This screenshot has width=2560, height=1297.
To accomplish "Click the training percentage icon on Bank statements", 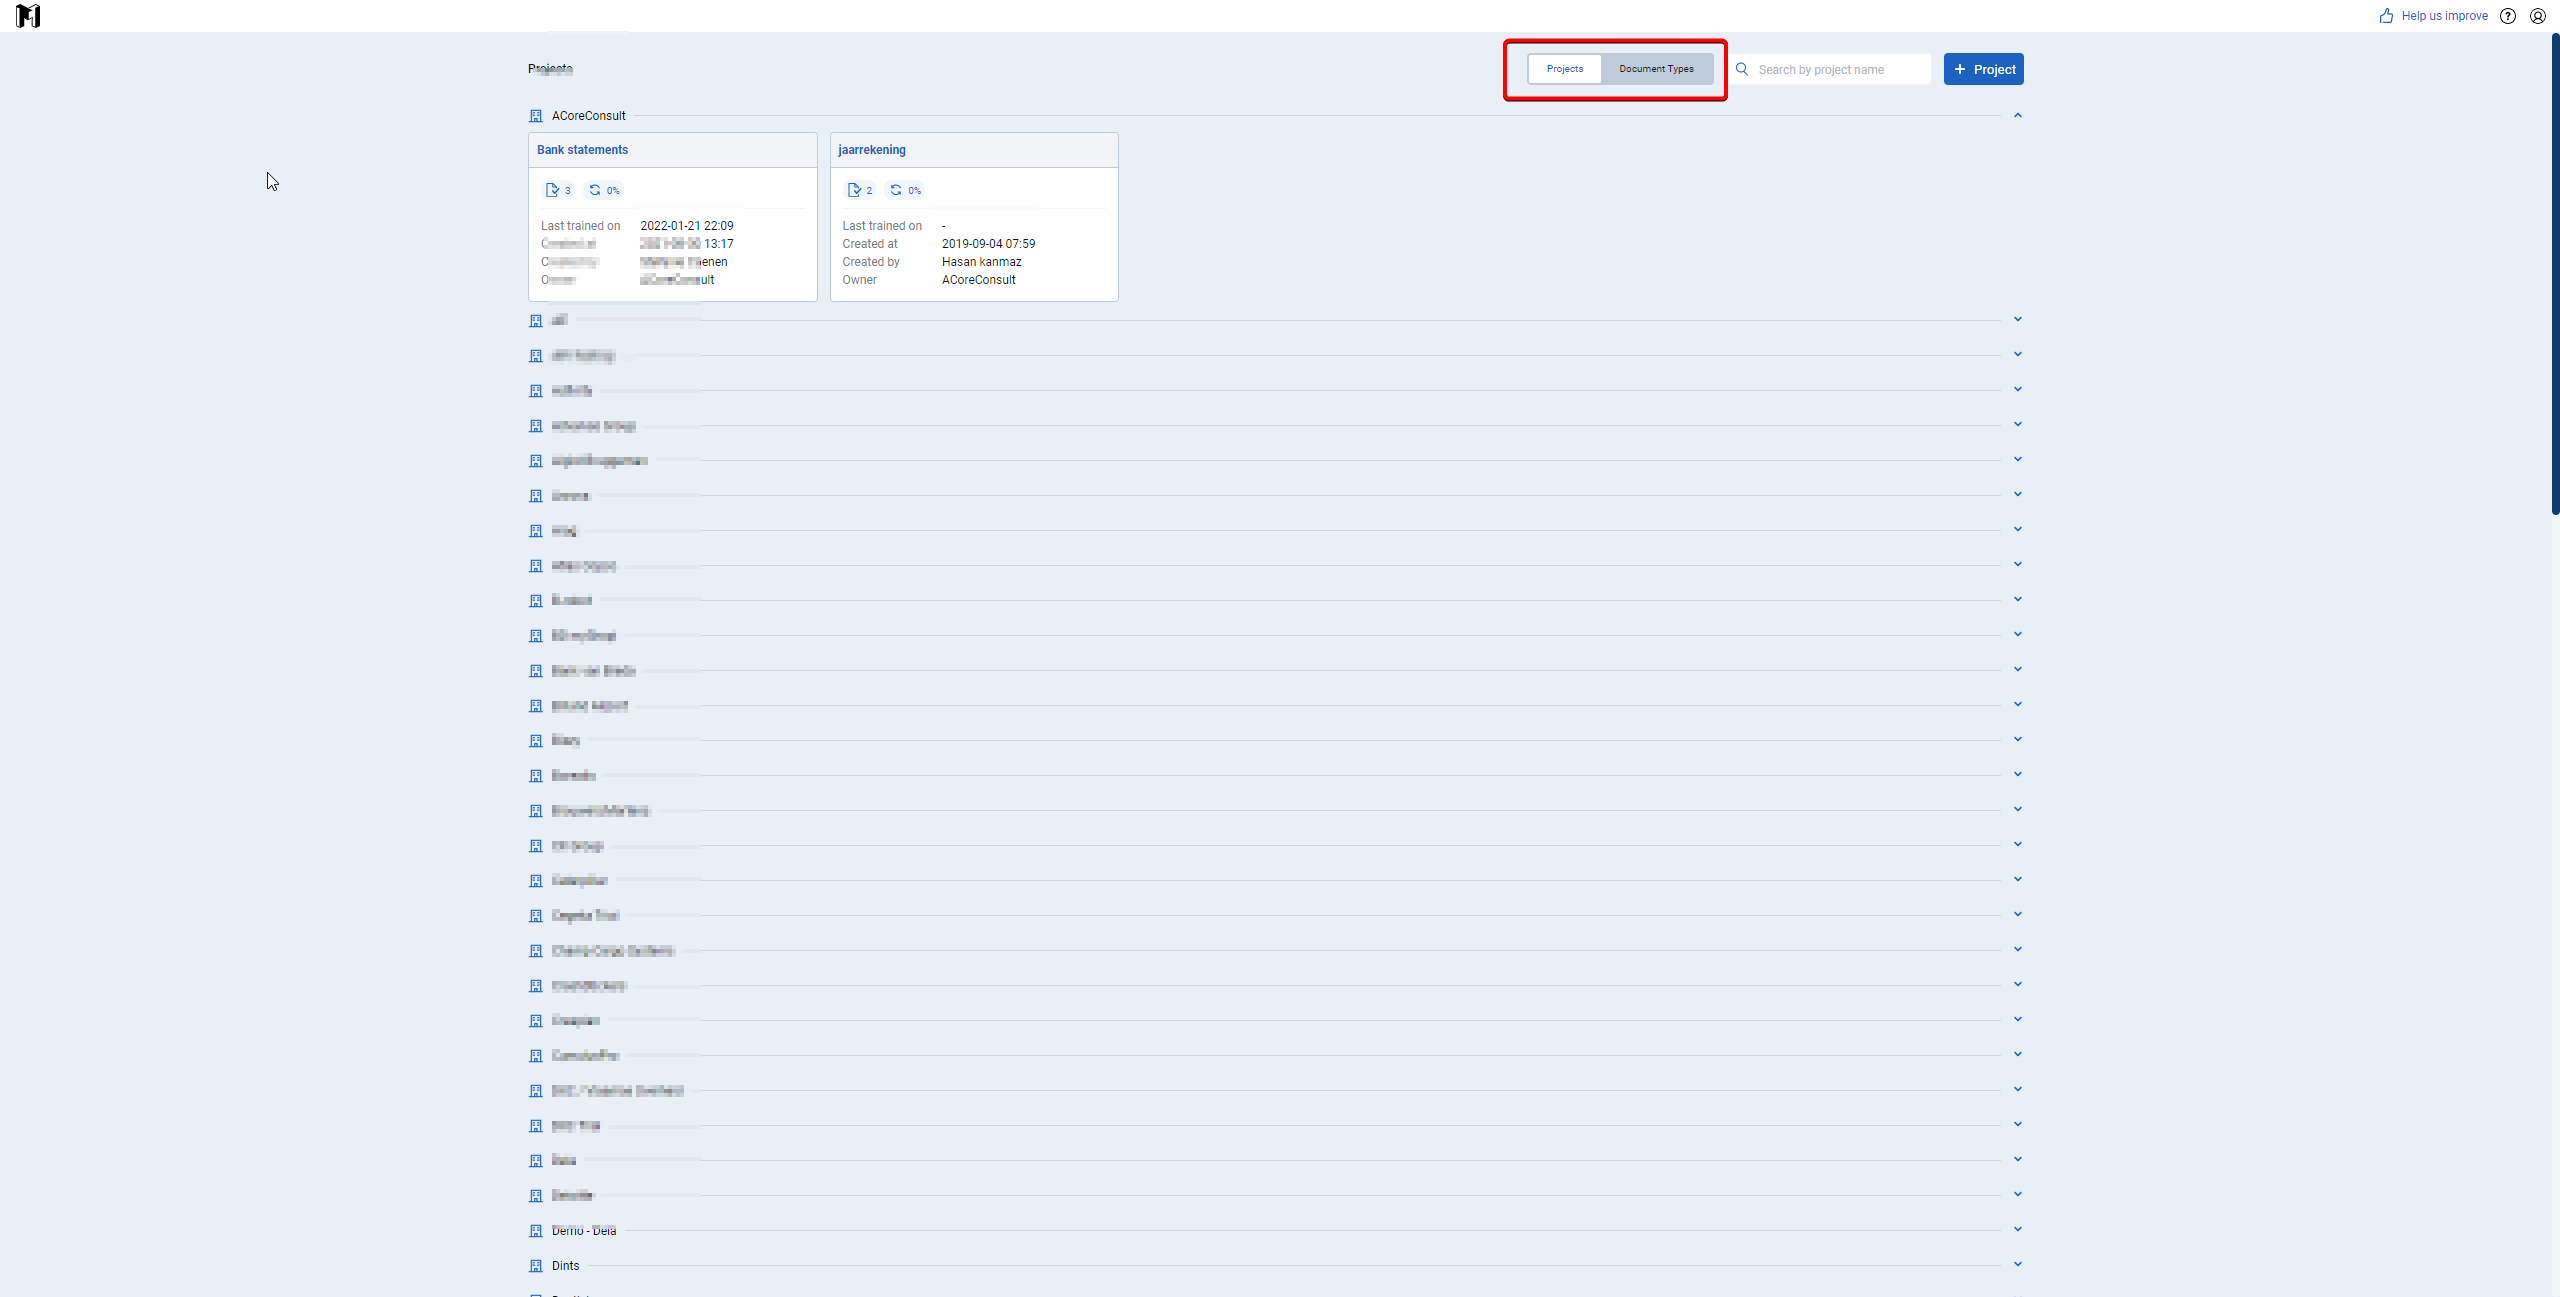I will click(595, 190).
